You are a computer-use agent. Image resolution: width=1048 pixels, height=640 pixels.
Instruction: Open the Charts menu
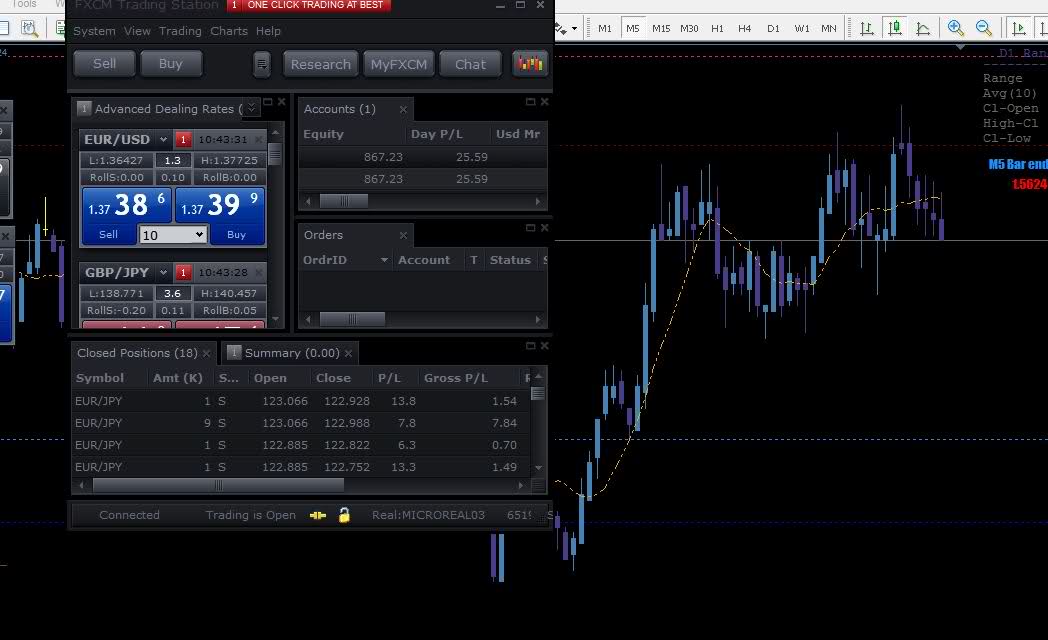click(x=229, y=31)
